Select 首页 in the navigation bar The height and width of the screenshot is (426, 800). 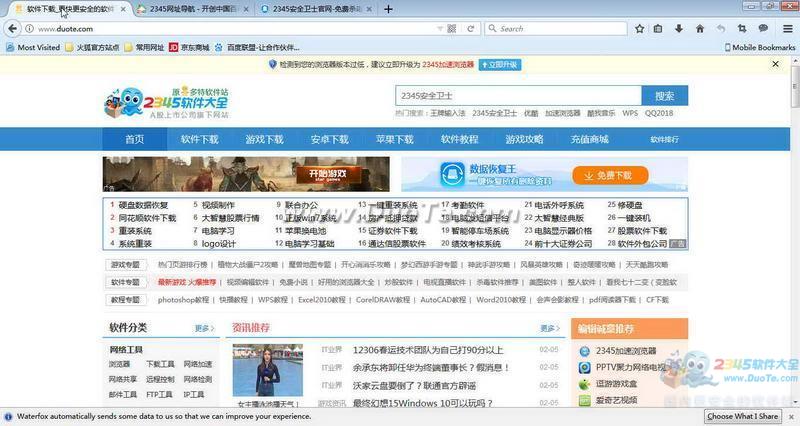coord(135,139)
